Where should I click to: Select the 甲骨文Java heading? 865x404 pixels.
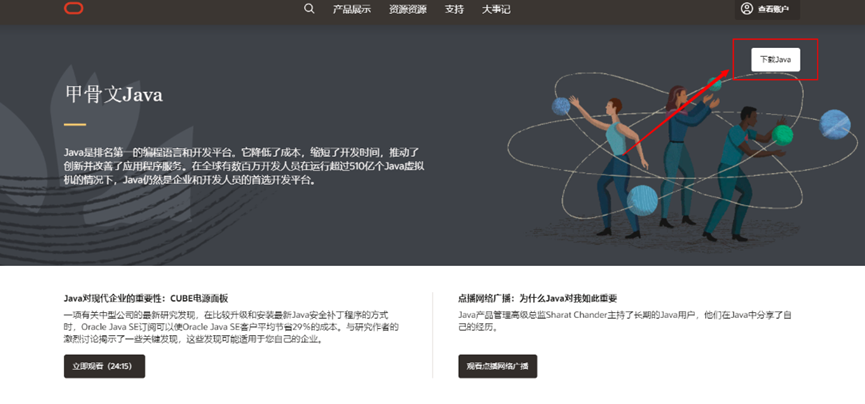[x=114, y=95]
